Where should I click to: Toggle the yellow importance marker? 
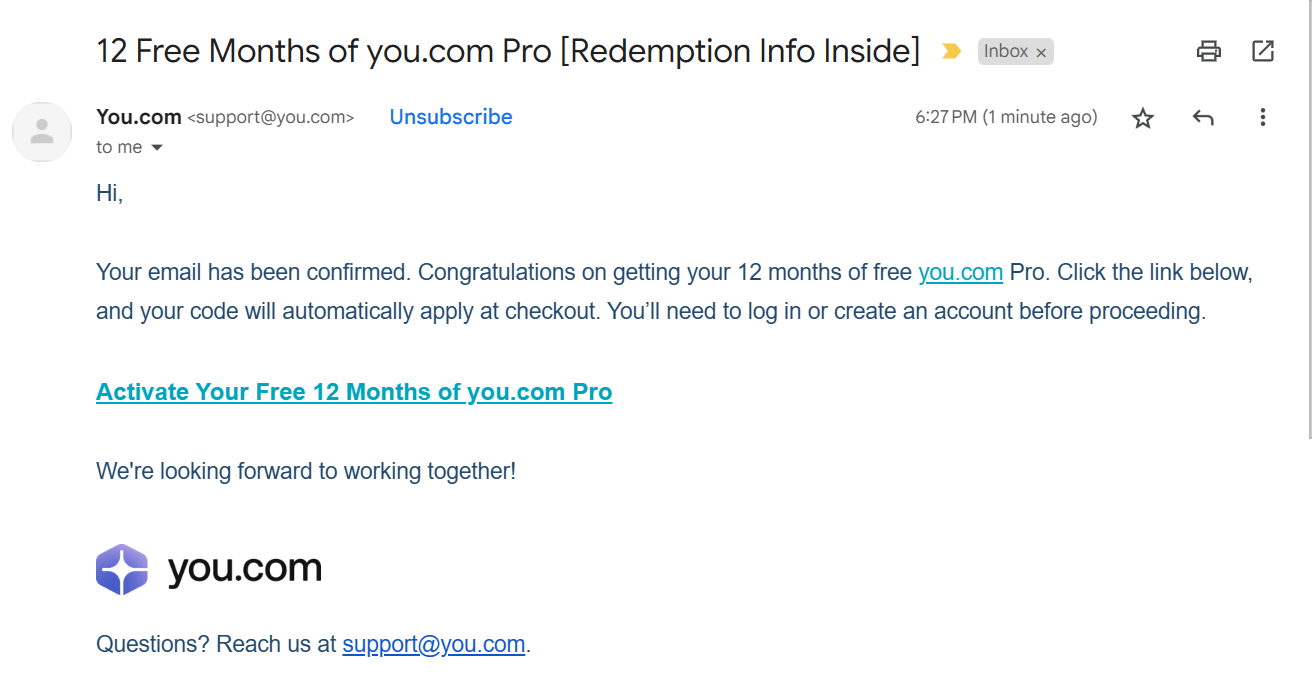(951, 51)
